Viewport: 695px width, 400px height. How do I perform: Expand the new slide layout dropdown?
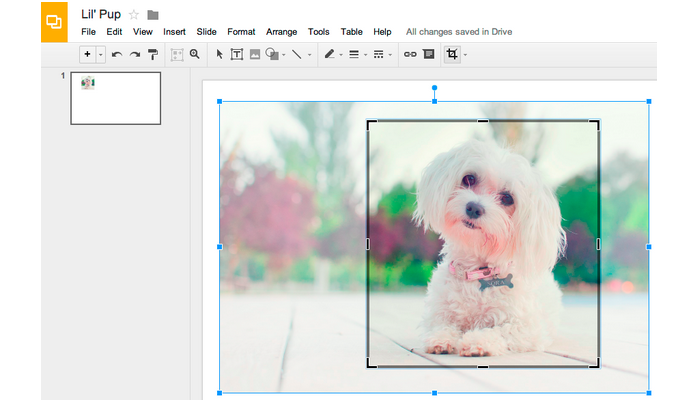(101, 55)
